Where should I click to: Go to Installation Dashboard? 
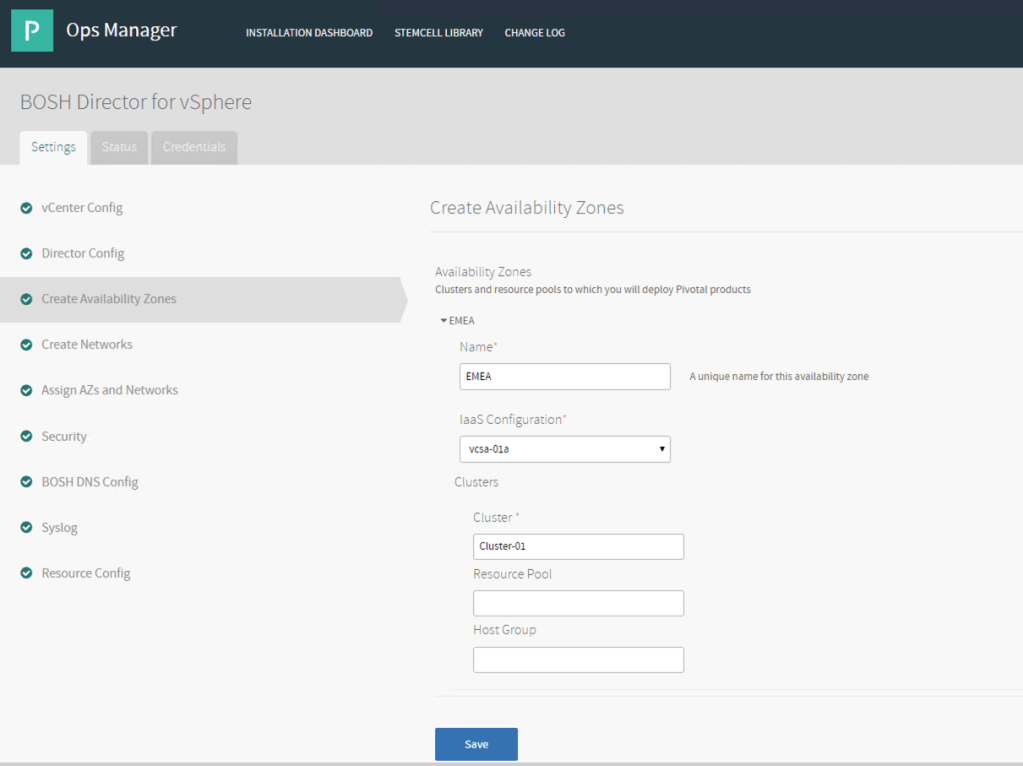(x=309, y=33)
